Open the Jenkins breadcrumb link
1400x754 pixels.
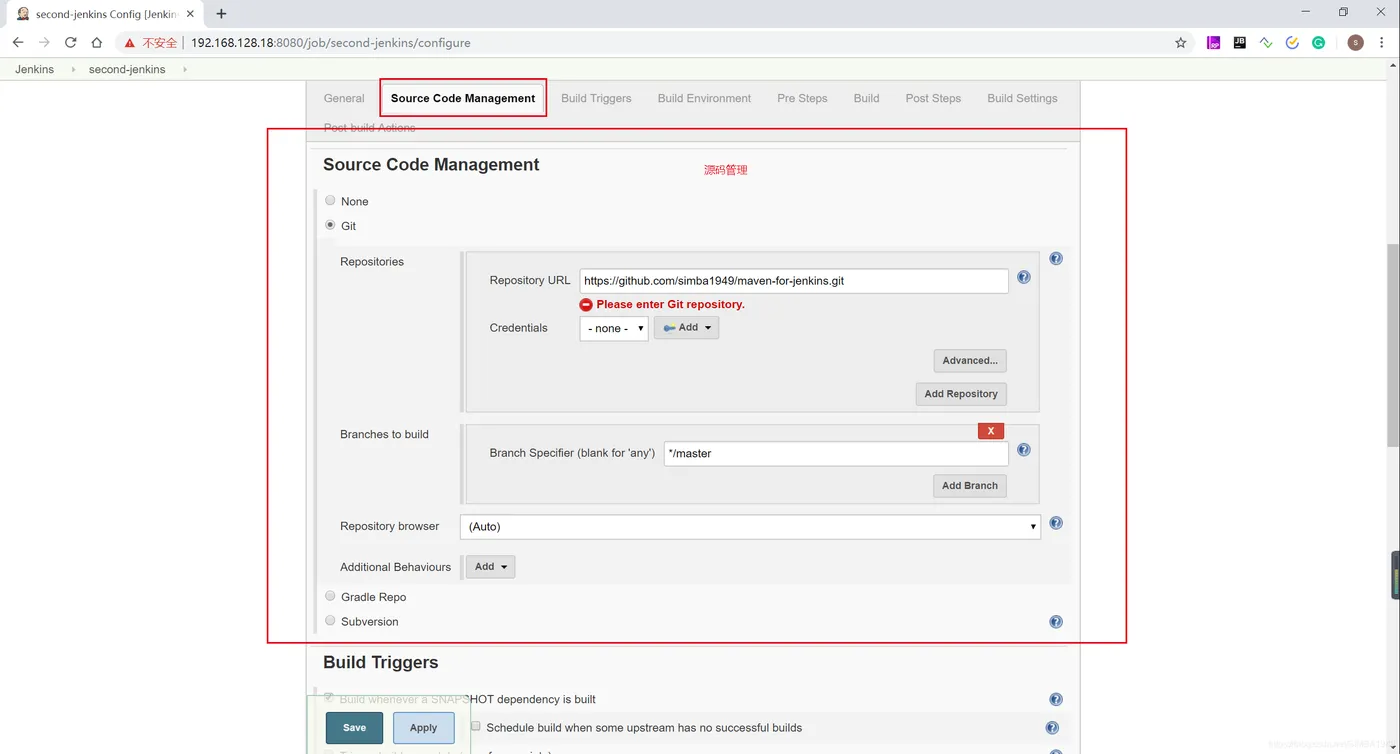34,69
